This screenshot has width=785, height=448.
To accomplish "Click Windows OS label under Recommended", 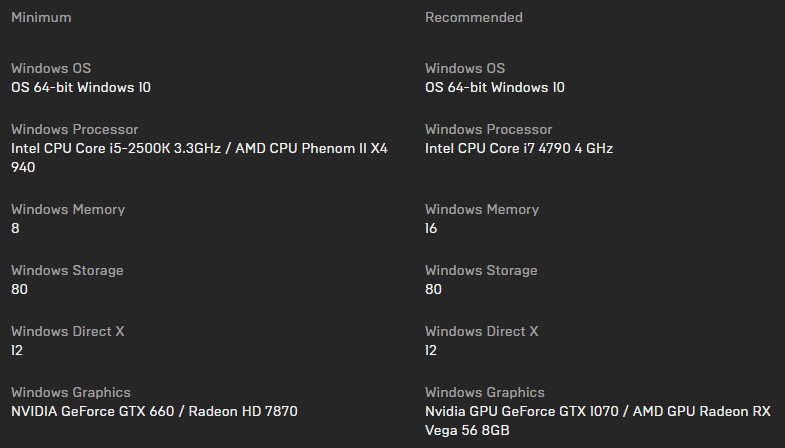I will tap(465, 68).
